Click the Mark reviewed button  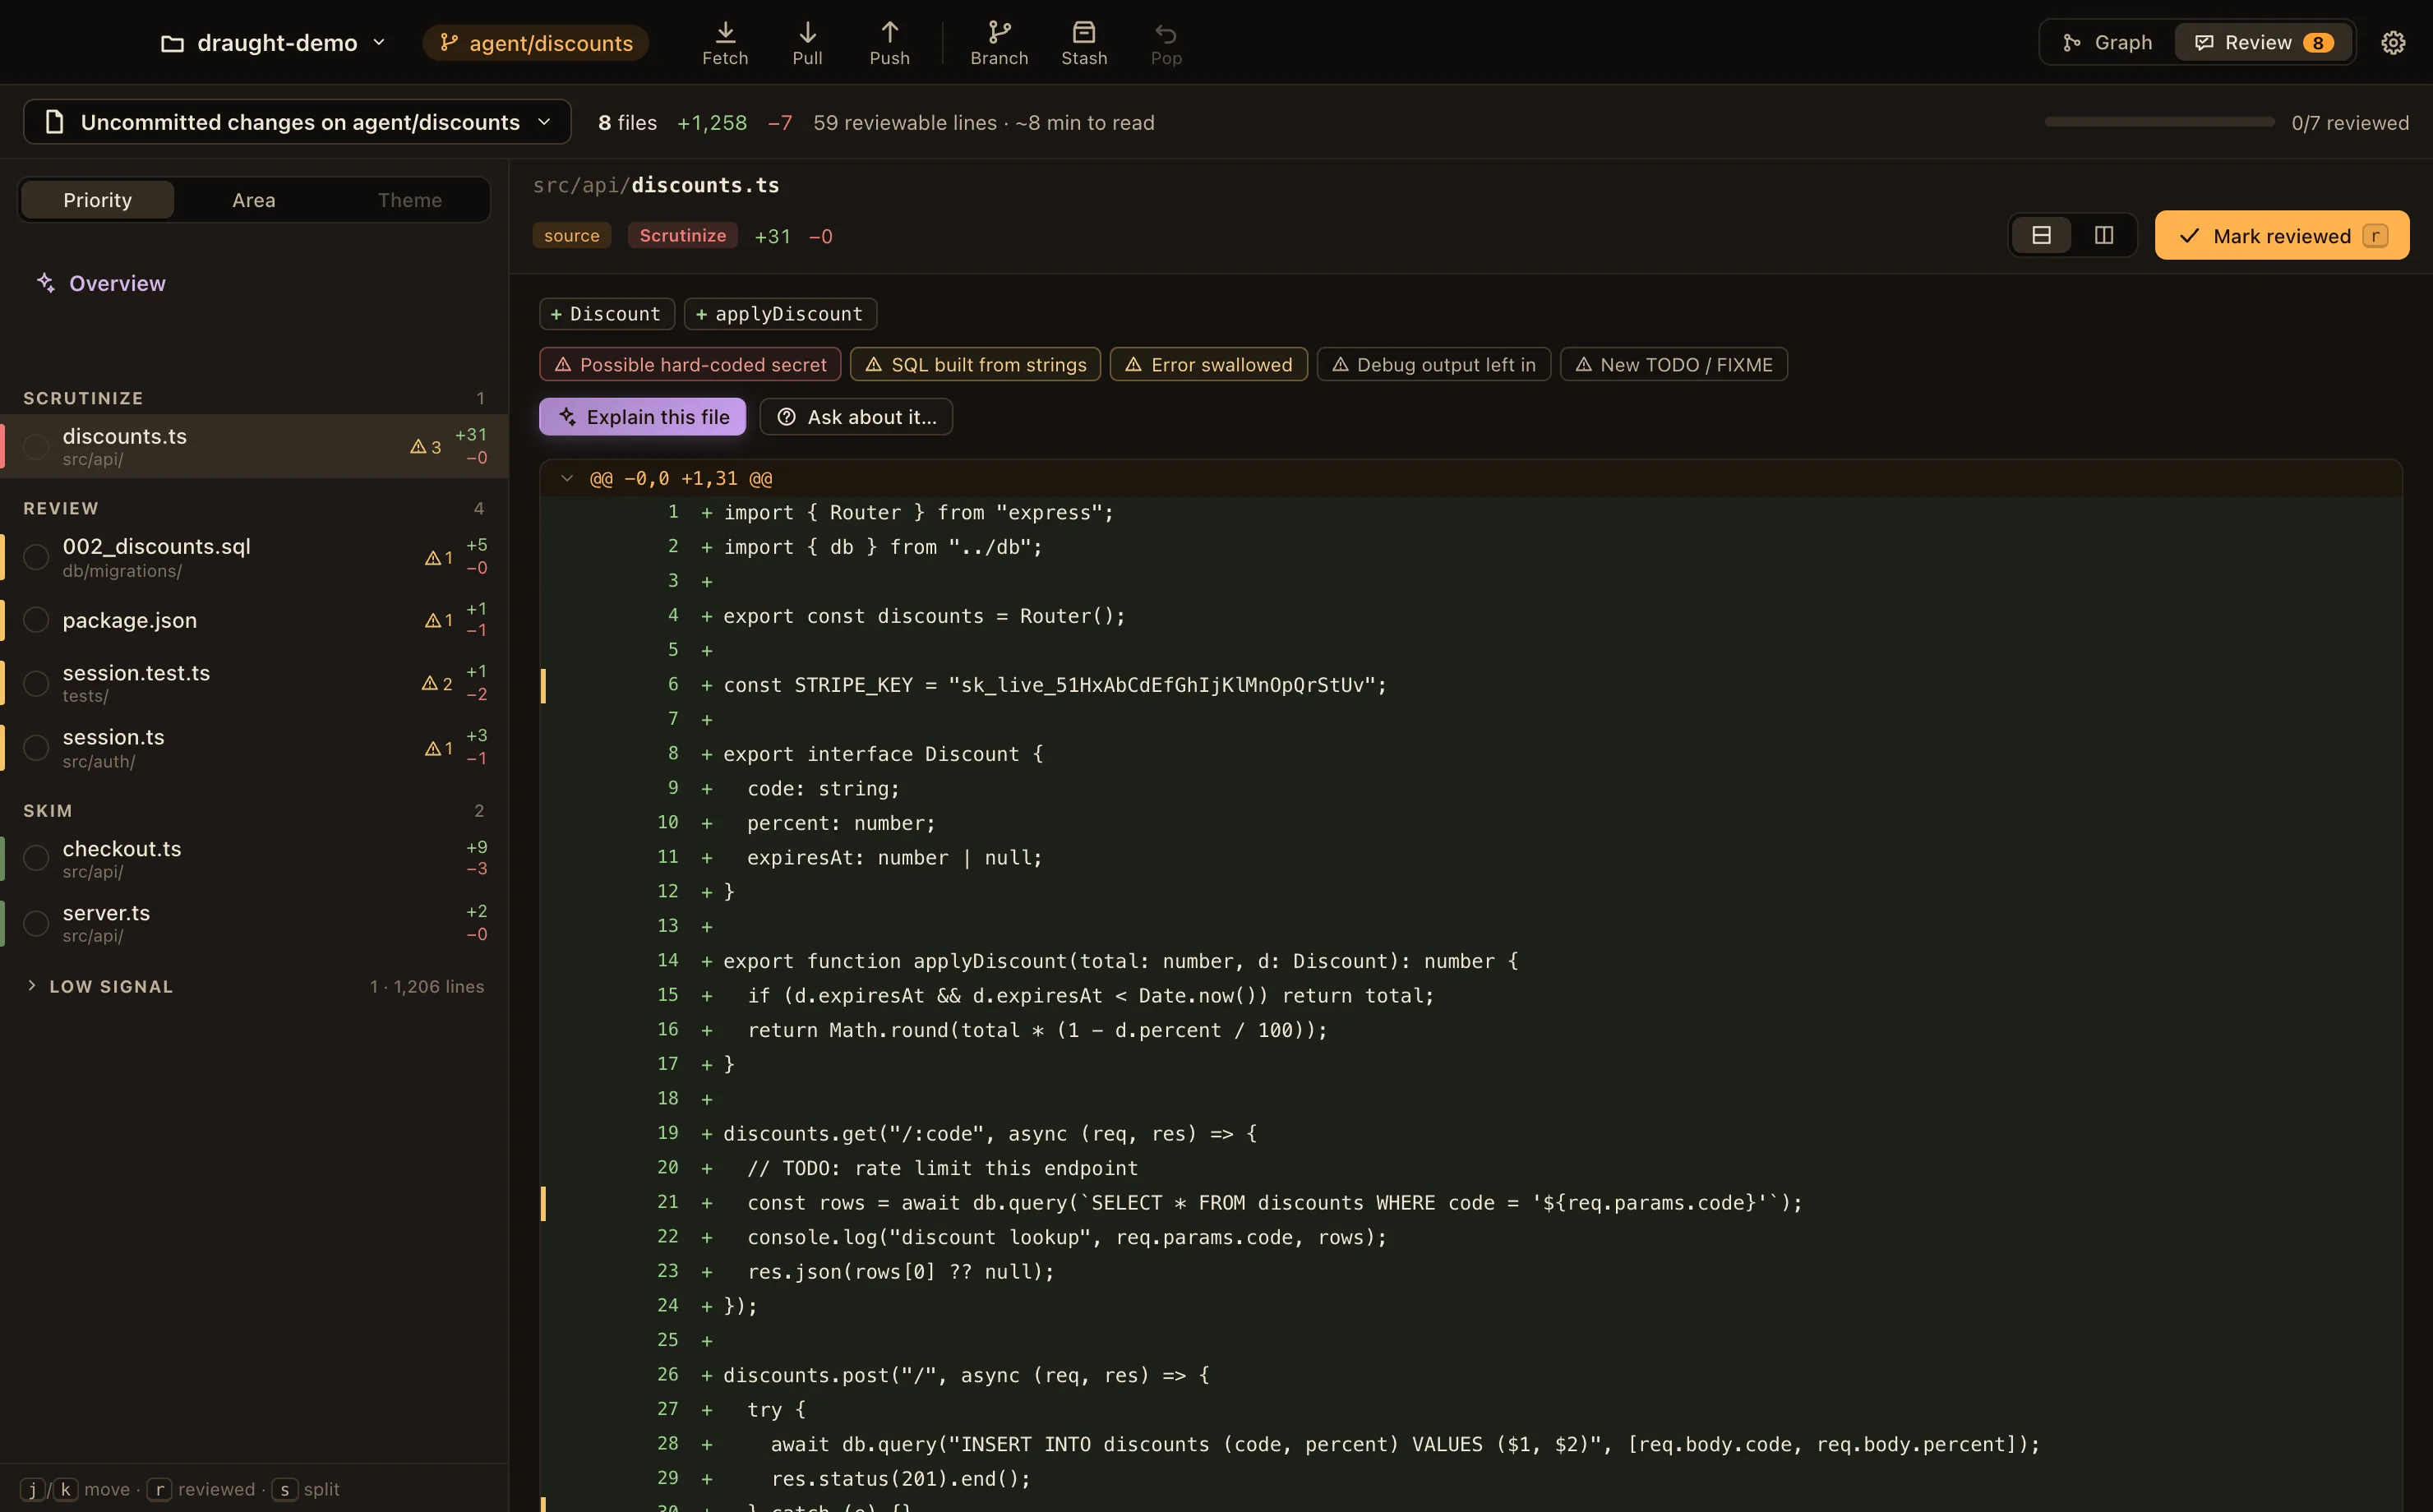click(x=2281, y=235)
